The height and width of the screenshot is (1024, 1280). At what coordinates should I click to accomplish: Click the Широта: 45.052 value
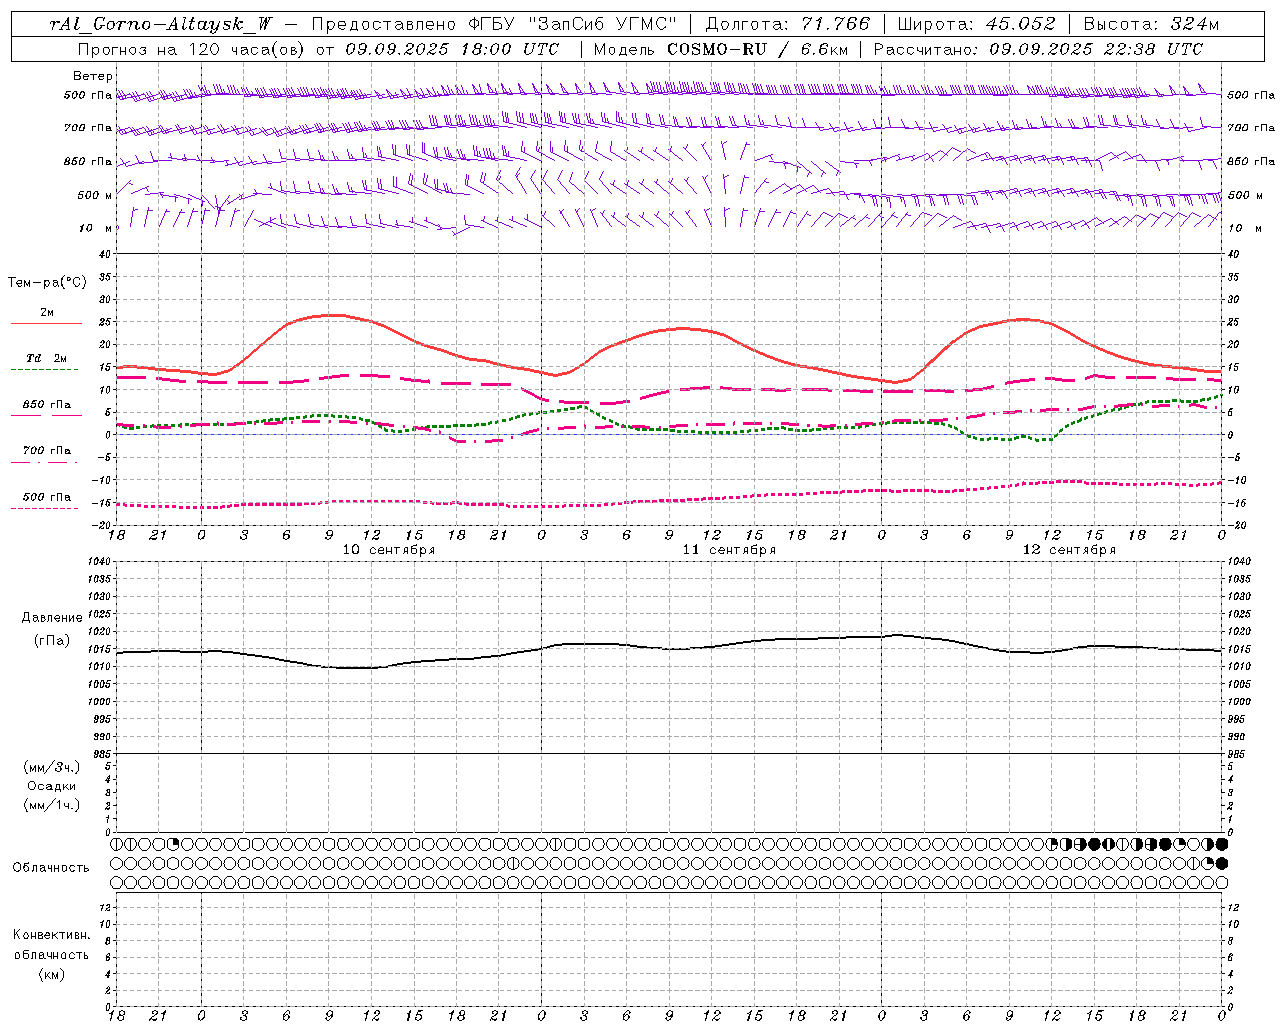[x=976, y=24]
